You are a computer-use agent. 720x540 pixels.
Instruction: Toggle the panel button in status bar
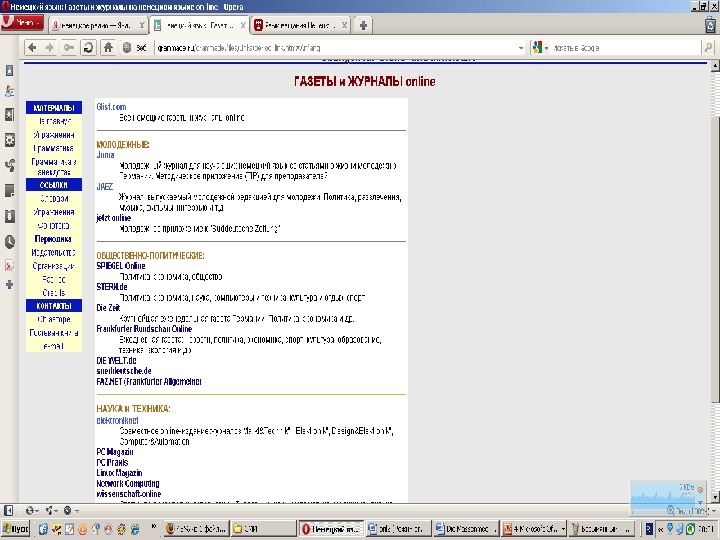(x=8, y=510)
